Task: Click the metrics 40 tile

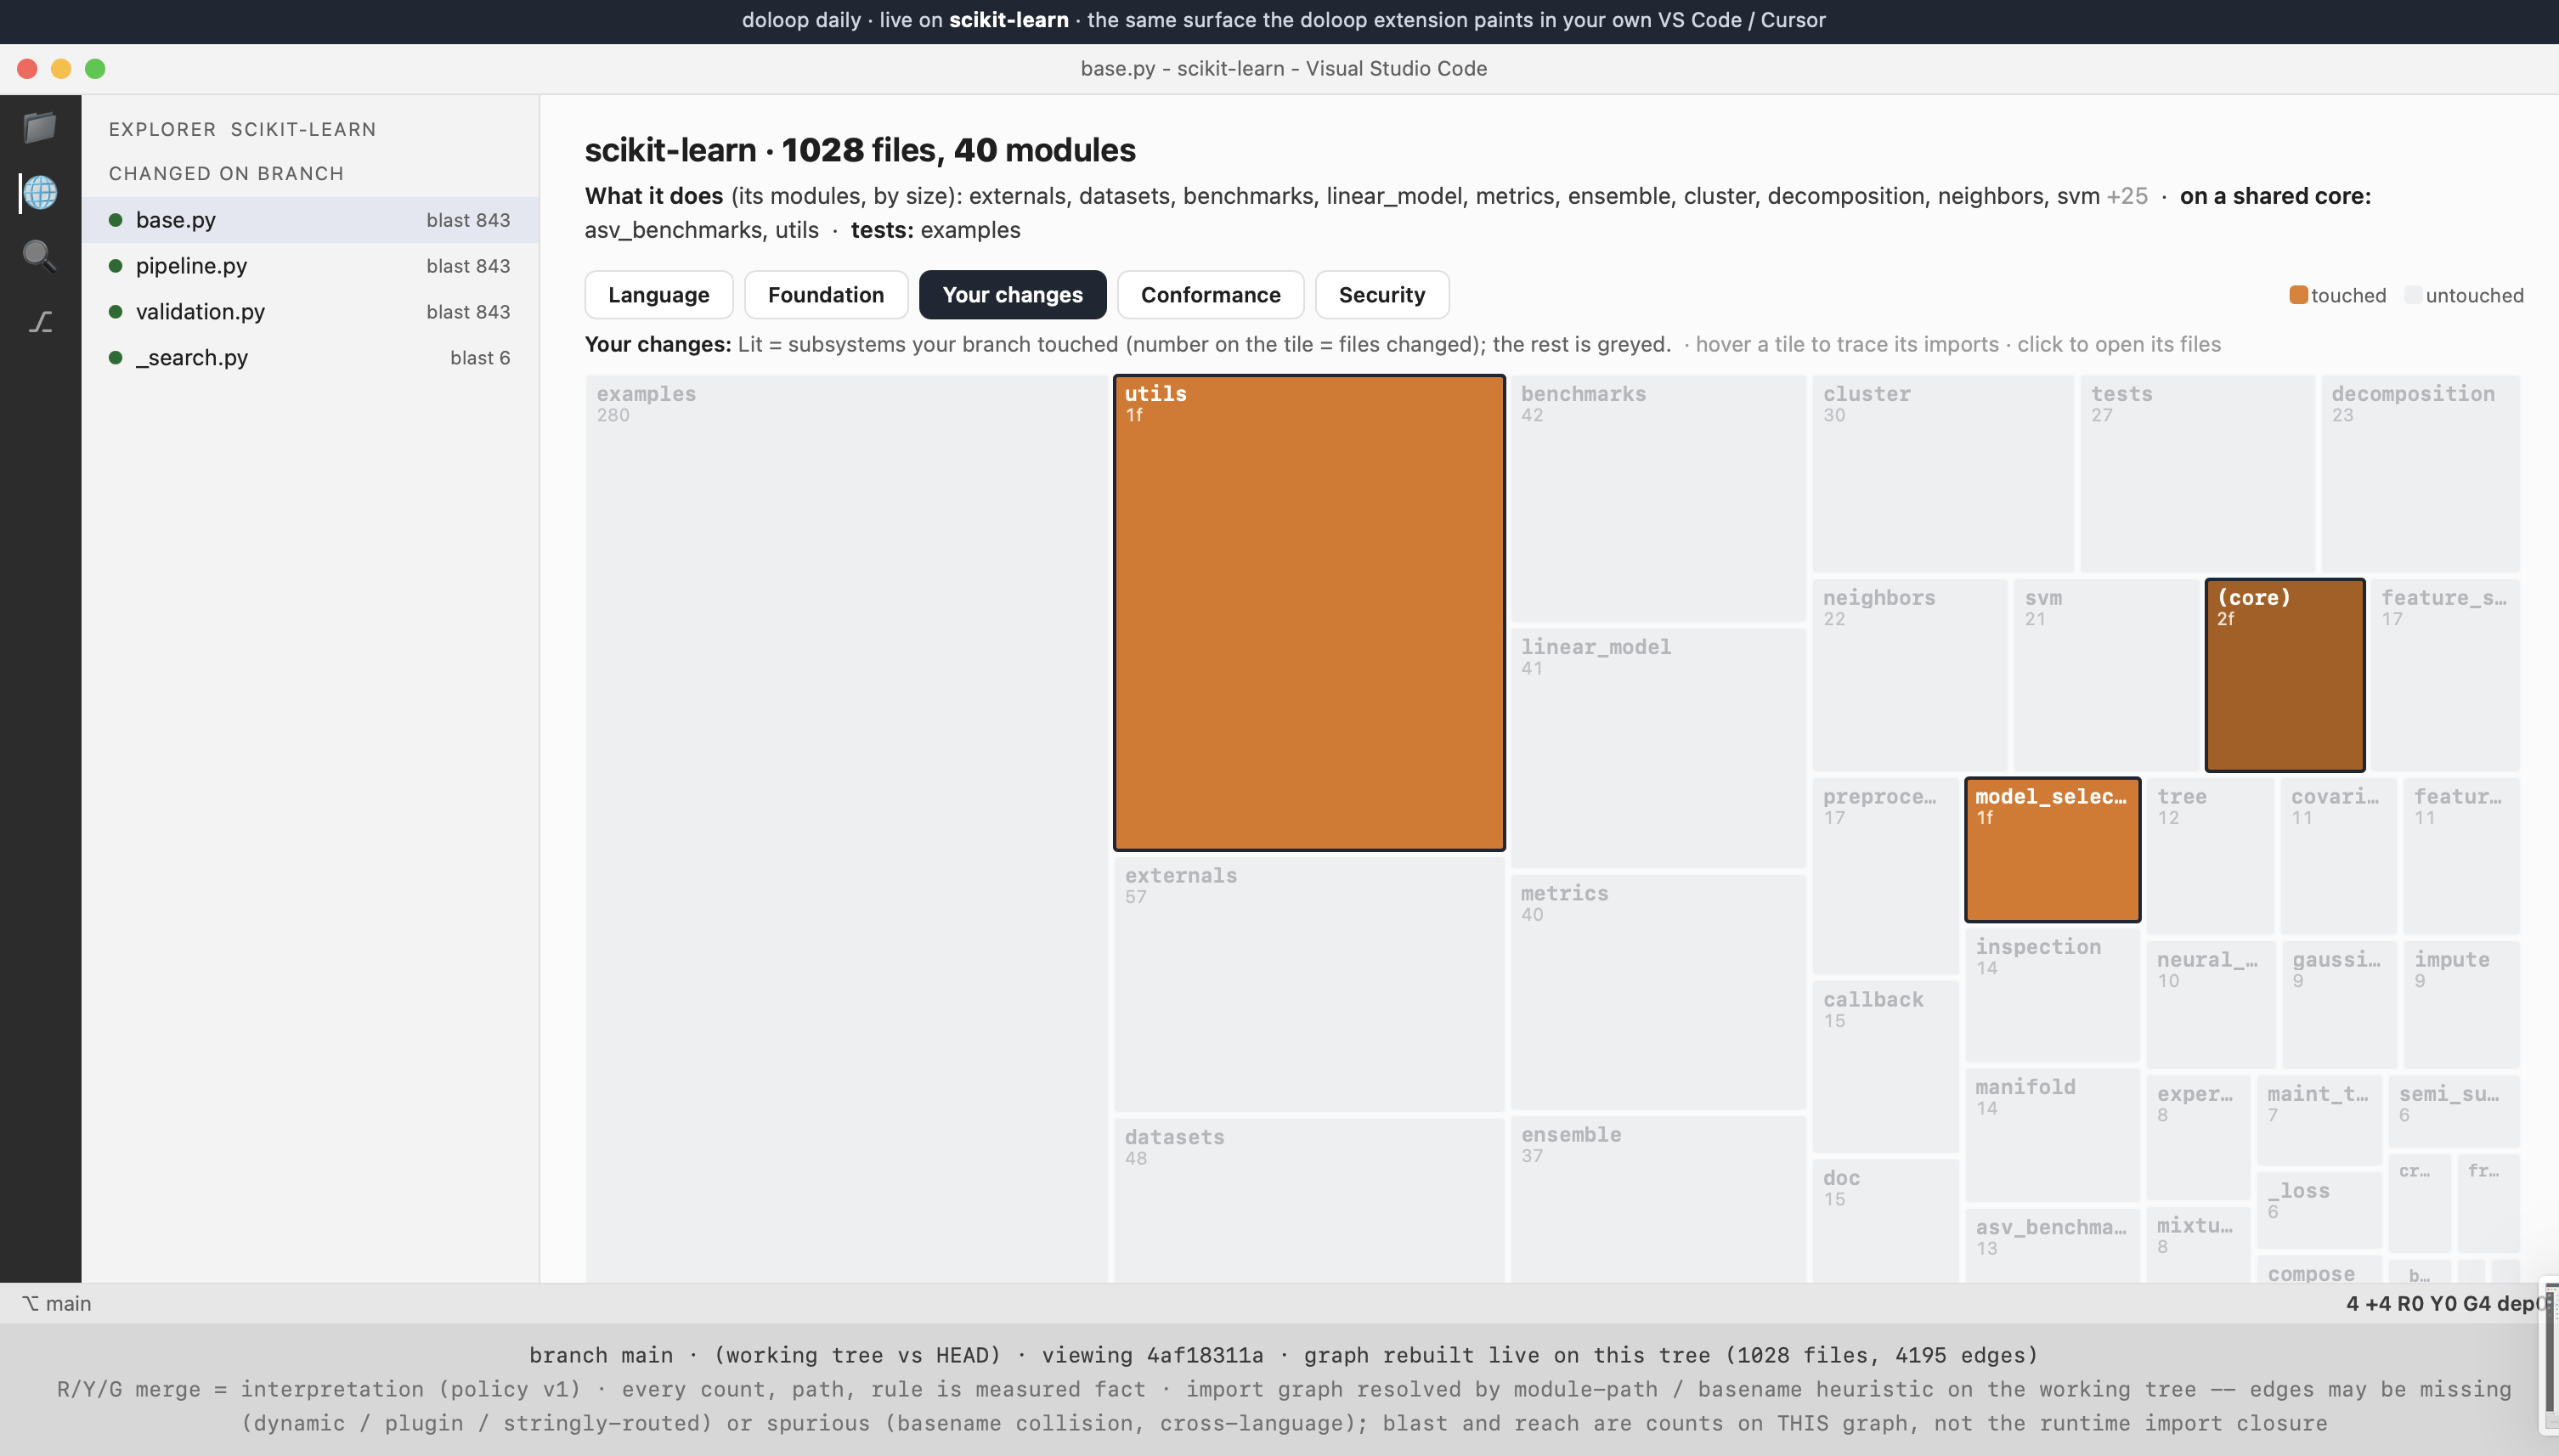Action: [1658, 992]
